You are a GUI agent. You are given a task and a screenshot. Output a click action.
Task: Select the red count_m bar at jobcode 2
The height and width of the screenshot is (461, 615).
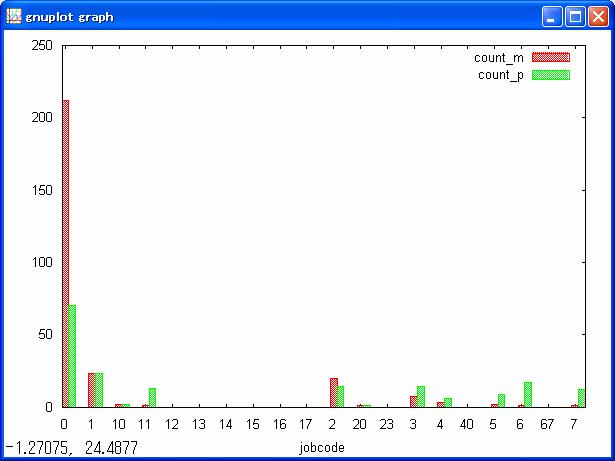[x=334, y=392]
